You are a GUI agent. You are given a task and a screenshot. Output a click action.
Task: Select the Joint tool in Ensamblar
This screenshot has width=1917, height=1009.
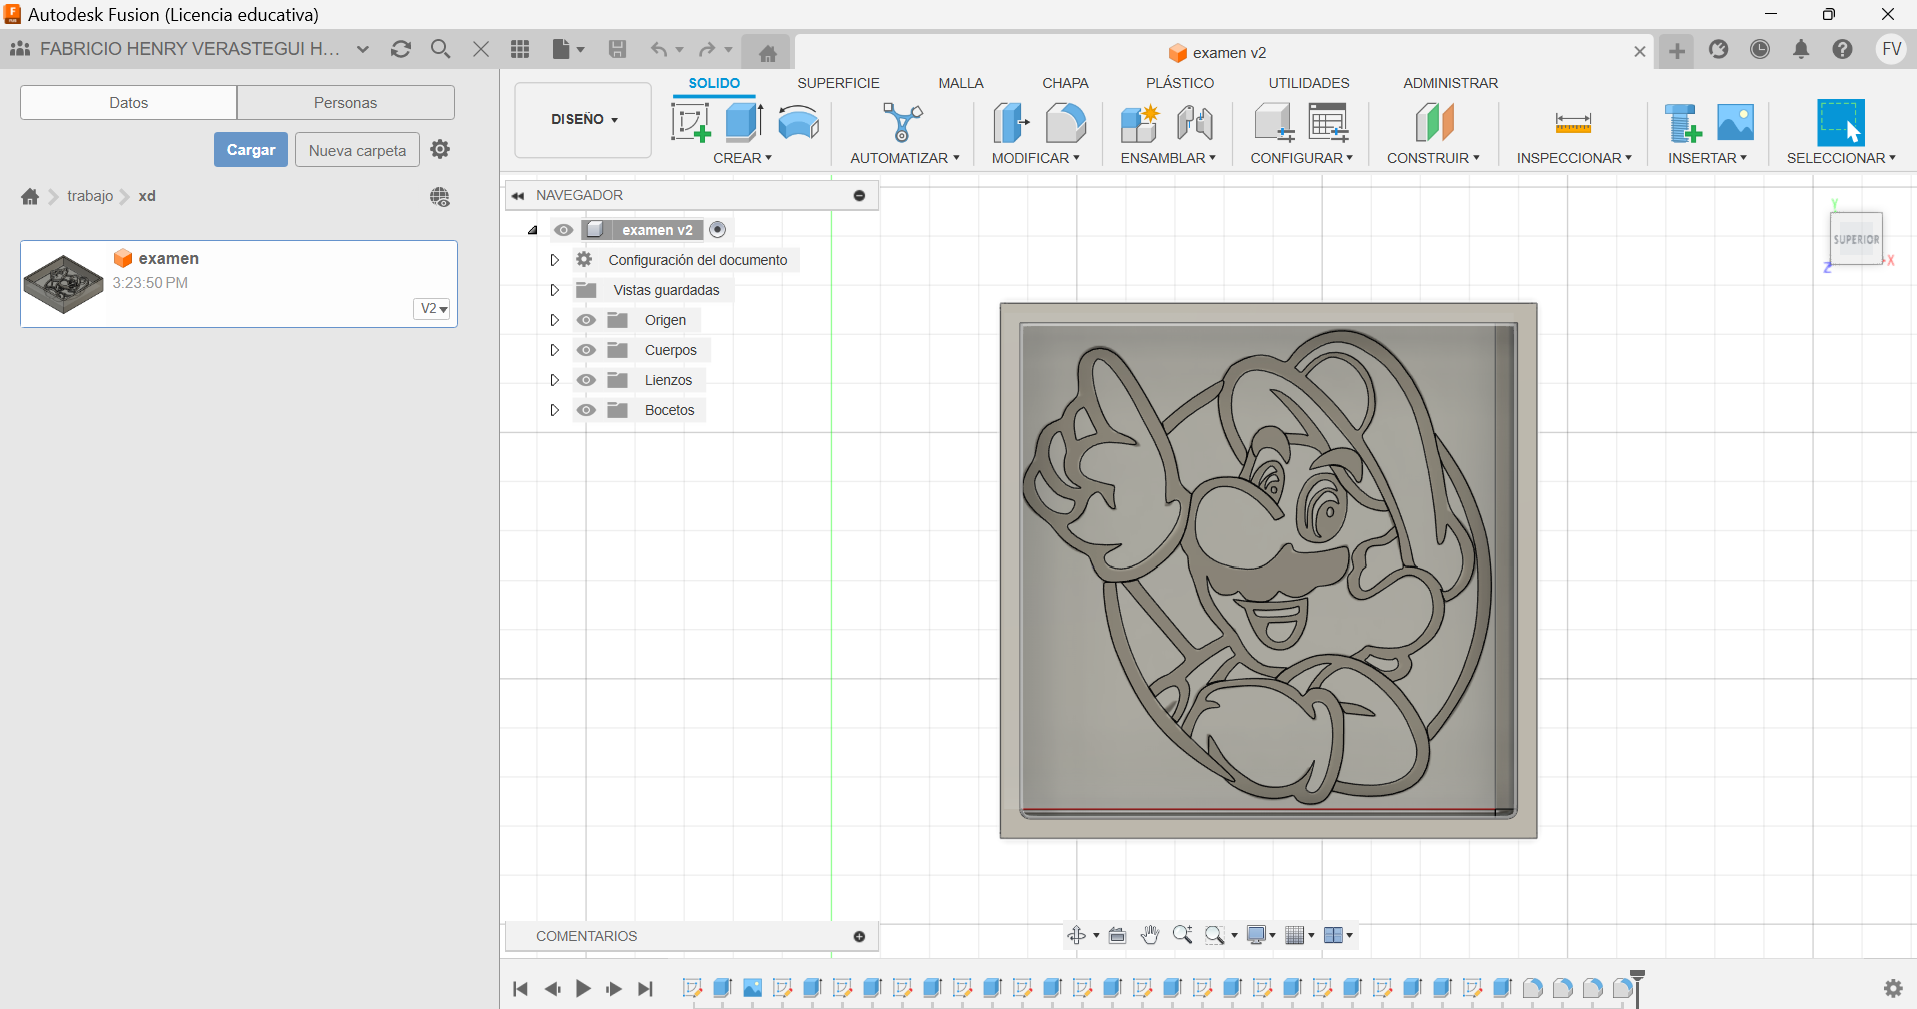(1195, 123)
